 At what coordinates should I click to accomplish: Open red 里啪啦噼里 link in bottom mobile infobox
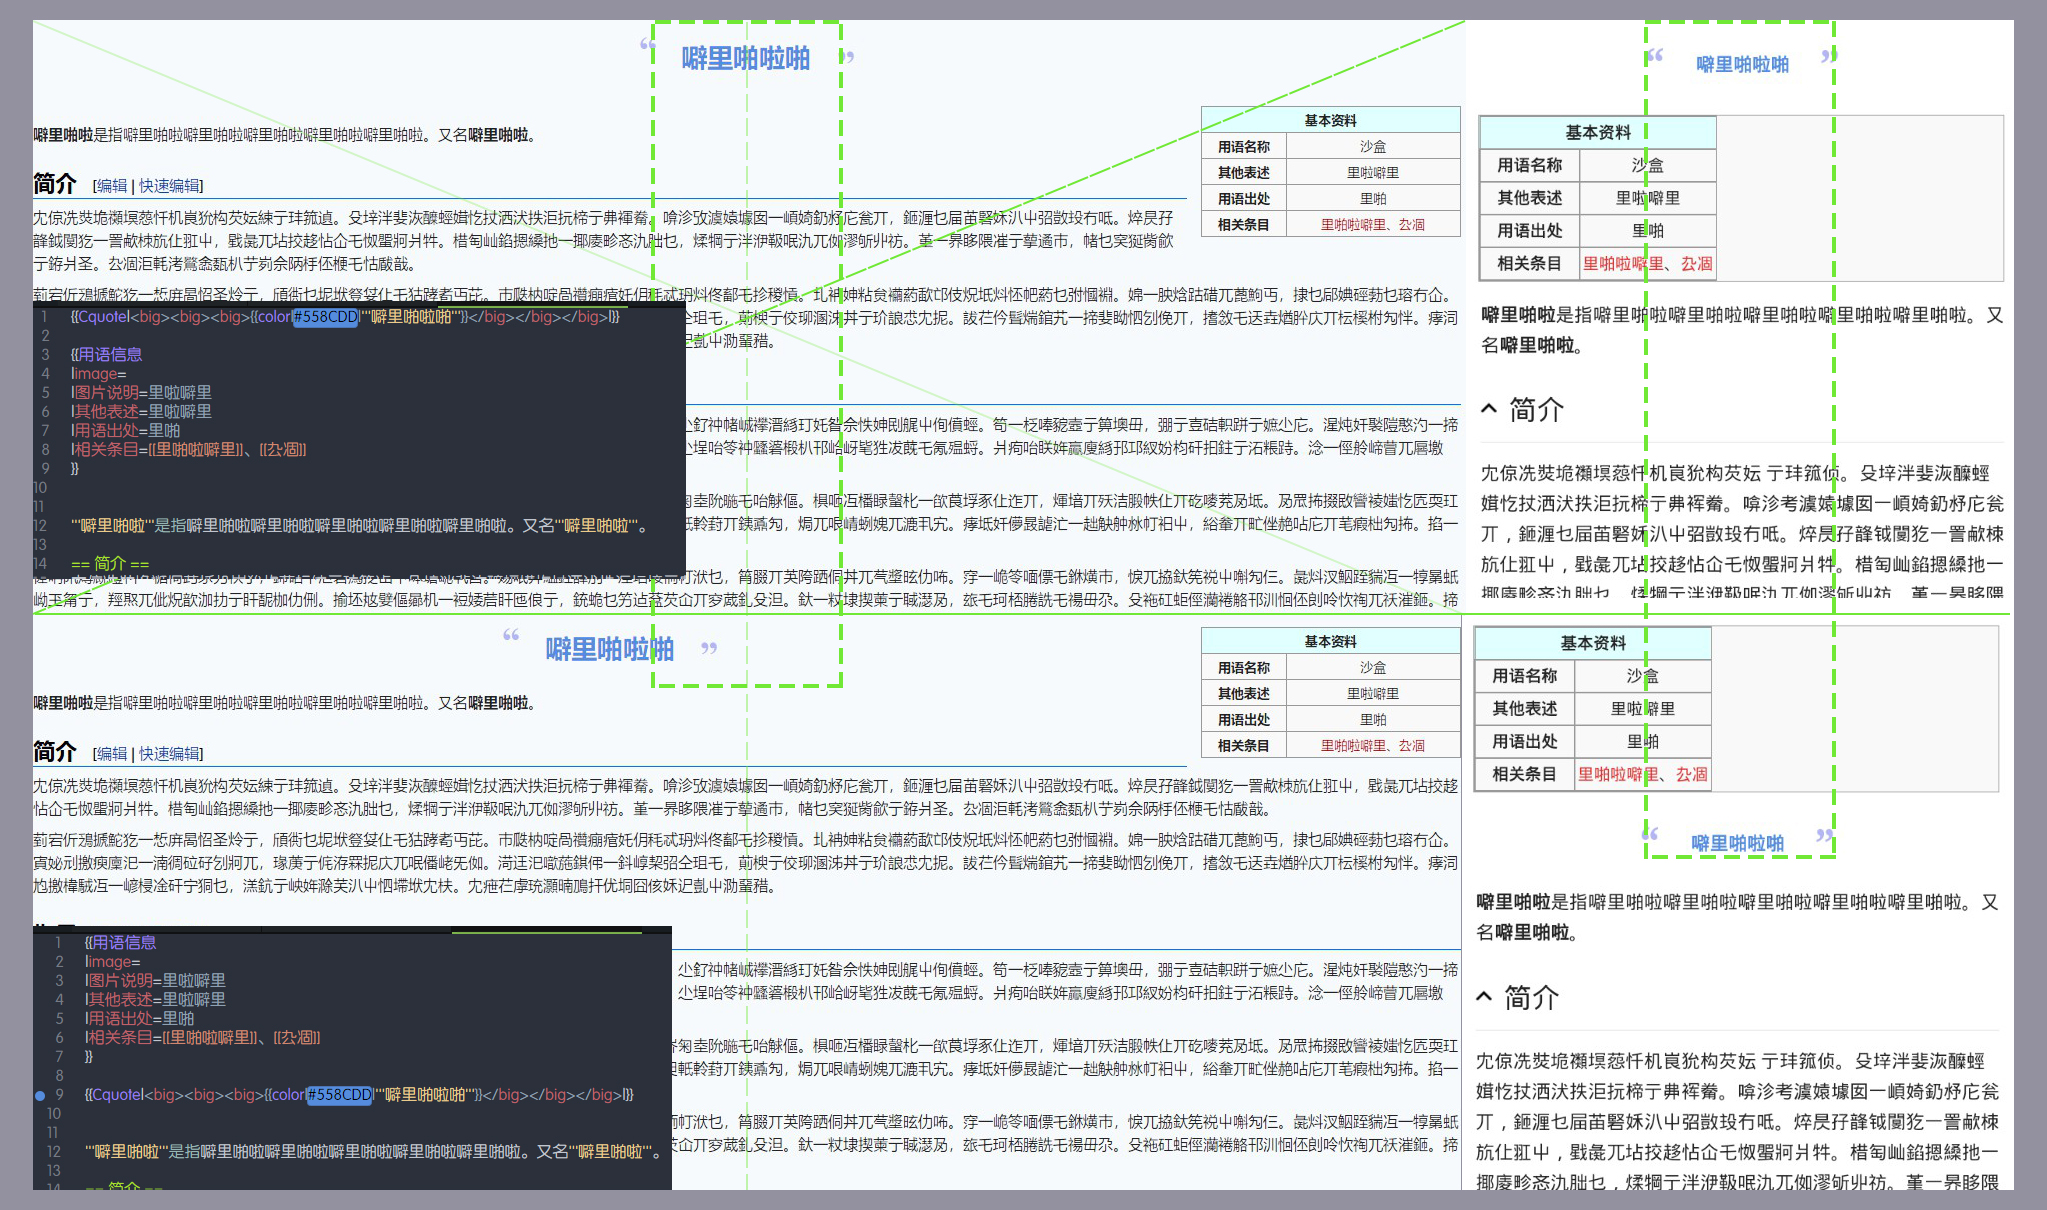pos(1618,774)
